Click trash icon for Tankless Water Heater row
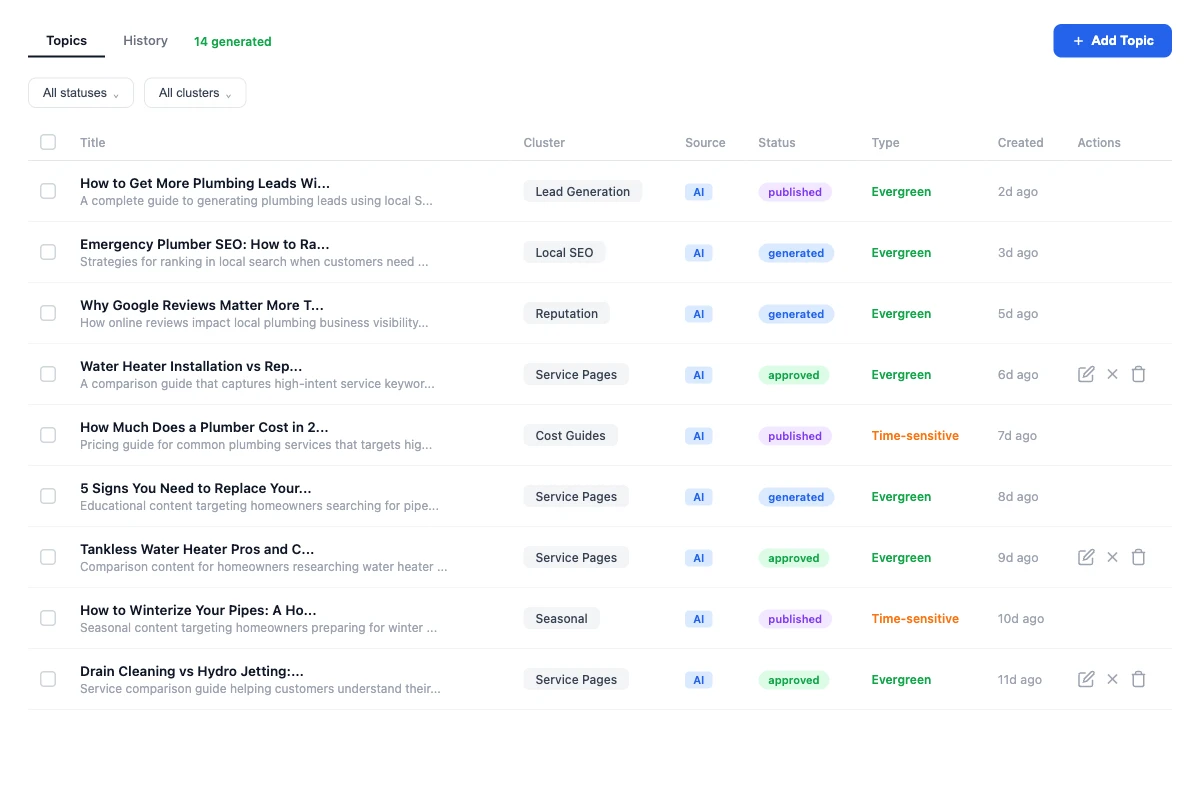This screenshot has width=1200, height=800. point(1138,557)
